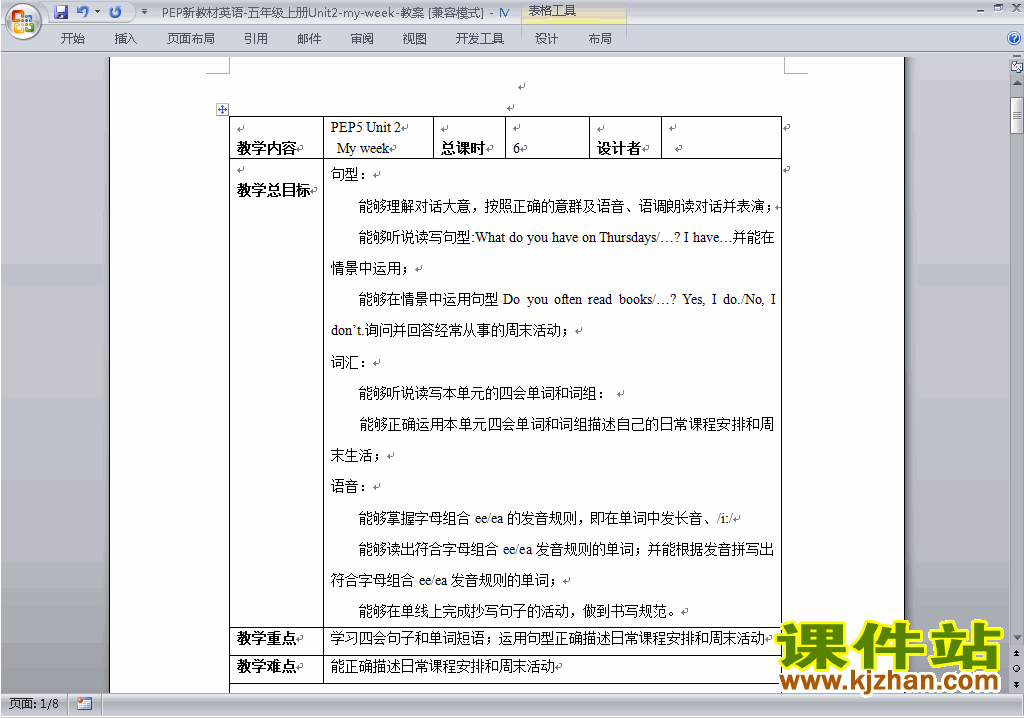The width and height of the screenshot is (1024, 718).
Task: Click the 词汇： heading line
Action: tap(349, 363)
